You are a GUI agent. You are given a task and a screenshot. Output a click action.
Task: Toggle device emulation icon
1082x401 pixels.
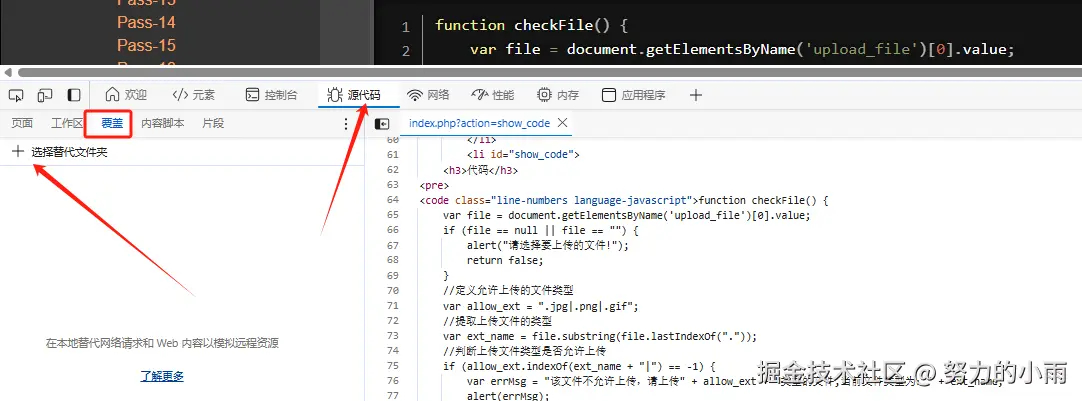coord(45,95)
